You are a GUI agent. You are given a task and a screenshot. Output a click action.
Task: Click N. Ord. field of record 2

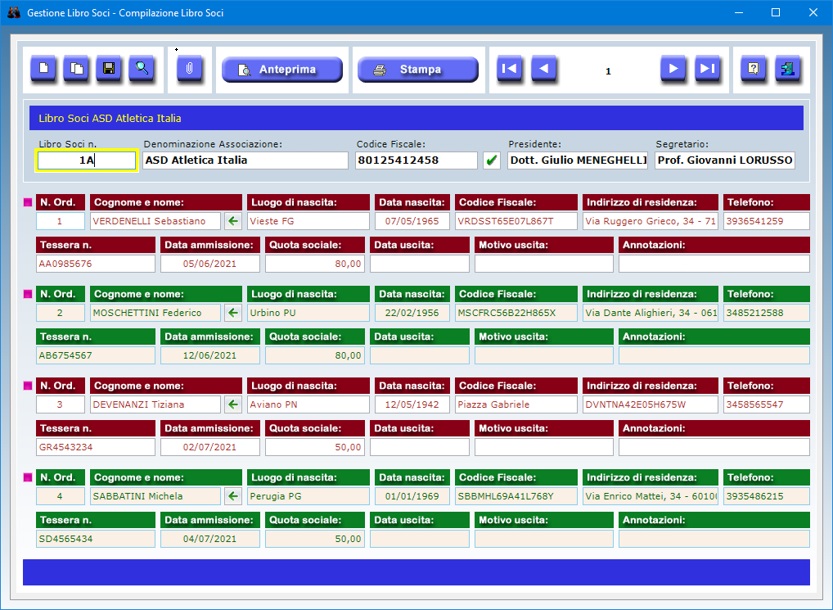(x=60, y=313)
